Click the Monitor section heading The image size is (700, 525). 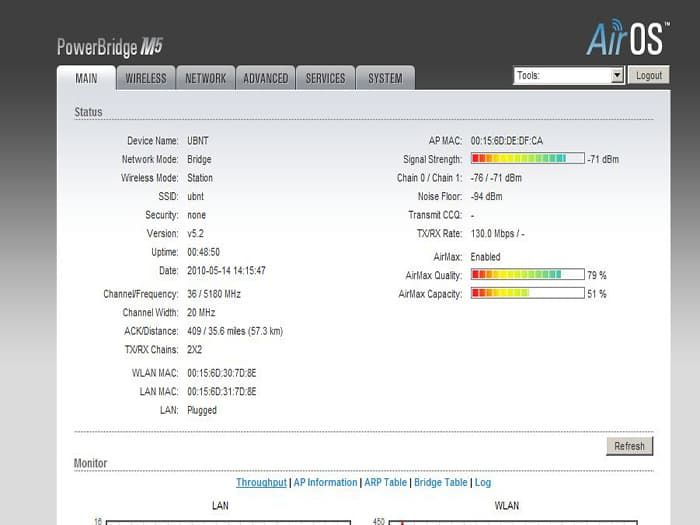[91, 463]
